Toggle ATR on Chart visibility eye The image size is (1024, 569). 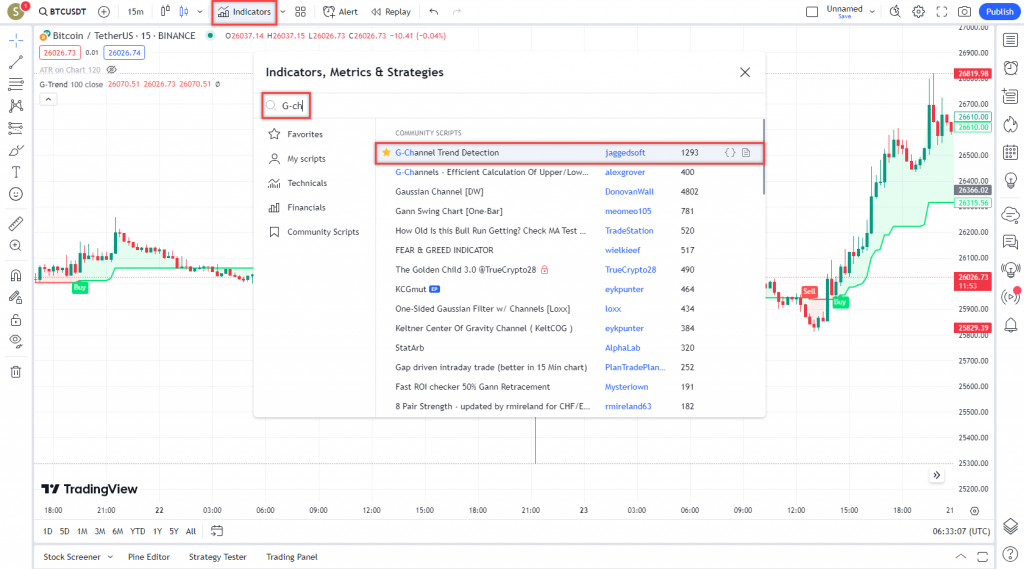pos(112,70)
